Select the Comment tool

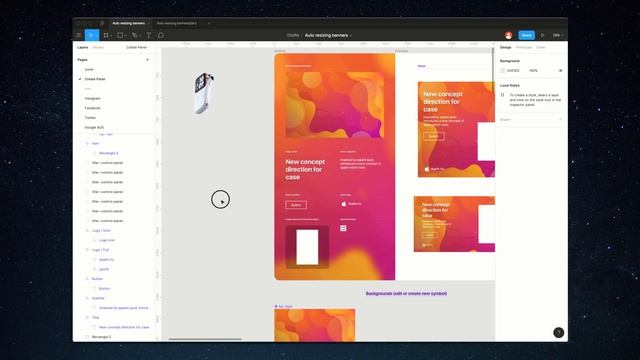coord(161,36)
